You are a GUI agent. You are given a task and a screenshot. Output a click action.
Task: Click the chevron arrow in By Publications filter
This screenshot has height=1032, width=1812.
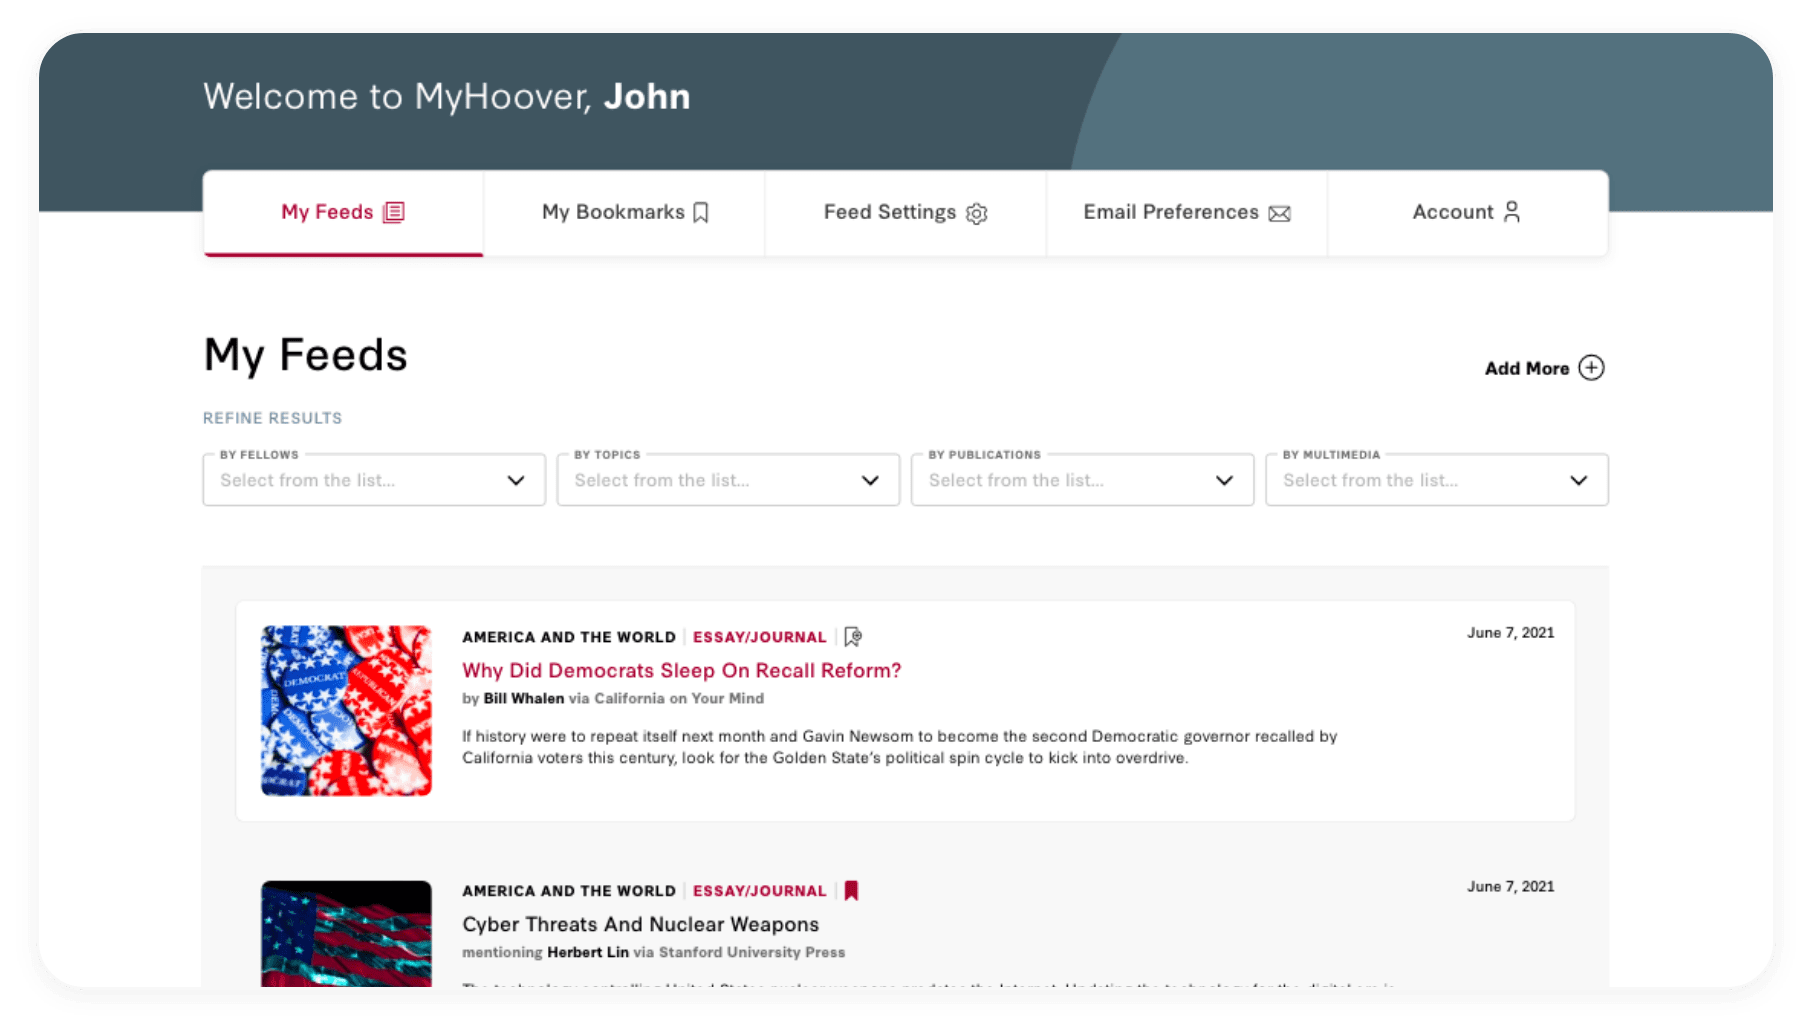click(1224, 480)
